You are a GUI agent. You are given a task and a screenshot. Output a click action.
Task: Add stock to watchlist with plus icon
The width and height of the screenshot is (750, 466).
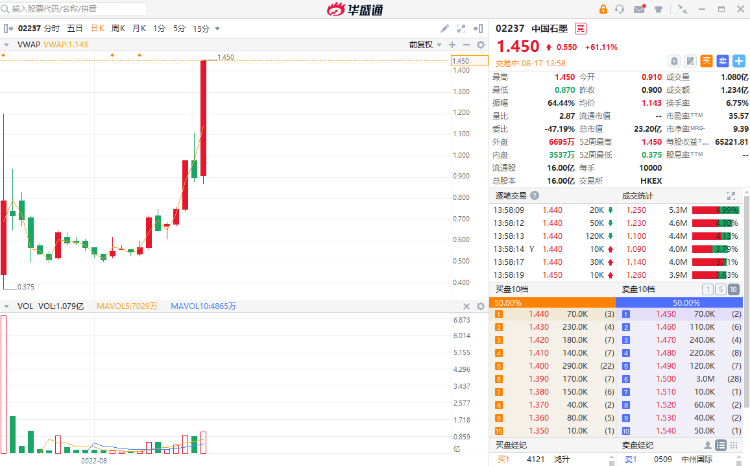point(739,61)
